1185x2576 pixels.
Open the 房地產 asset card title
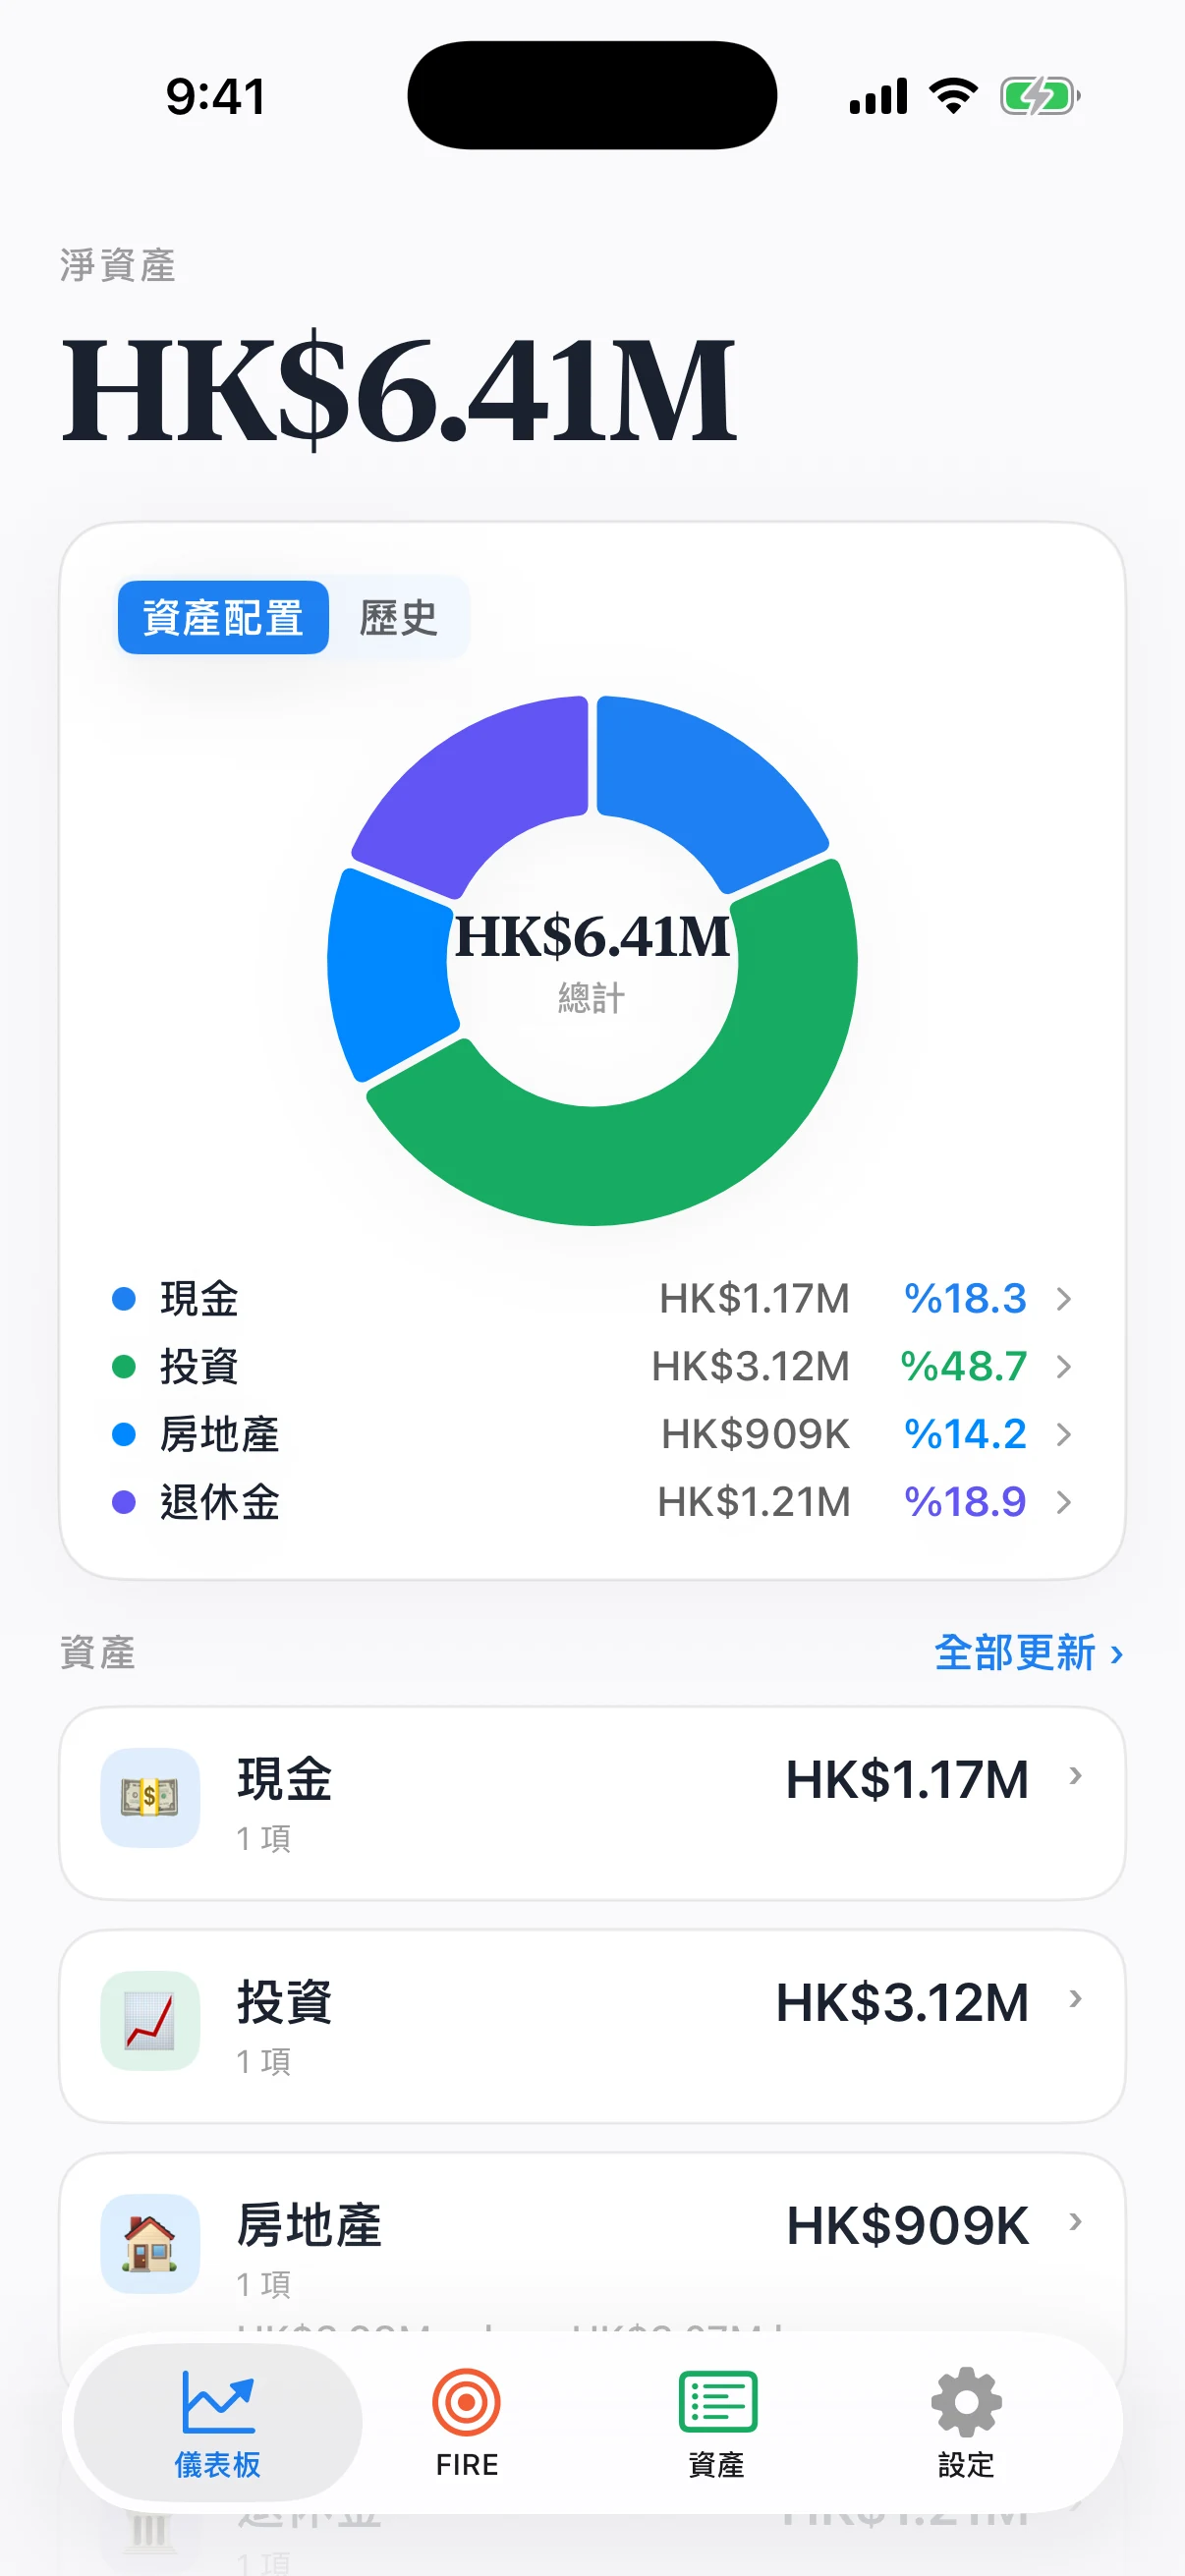coord(310,2225)
